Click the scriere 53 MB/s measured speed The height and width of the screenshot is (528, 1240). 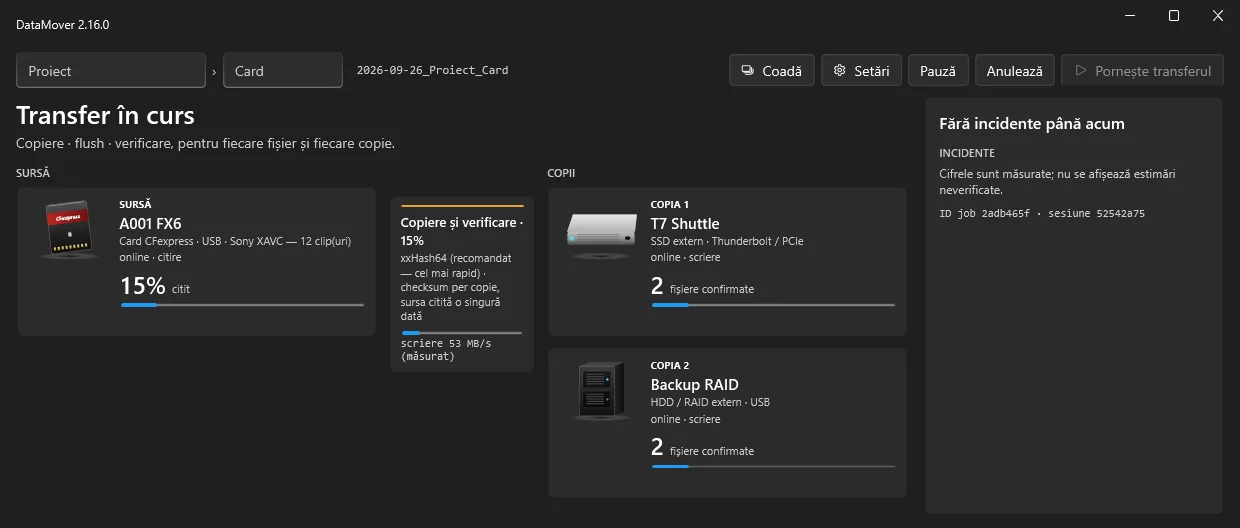[x=446, y=349]
